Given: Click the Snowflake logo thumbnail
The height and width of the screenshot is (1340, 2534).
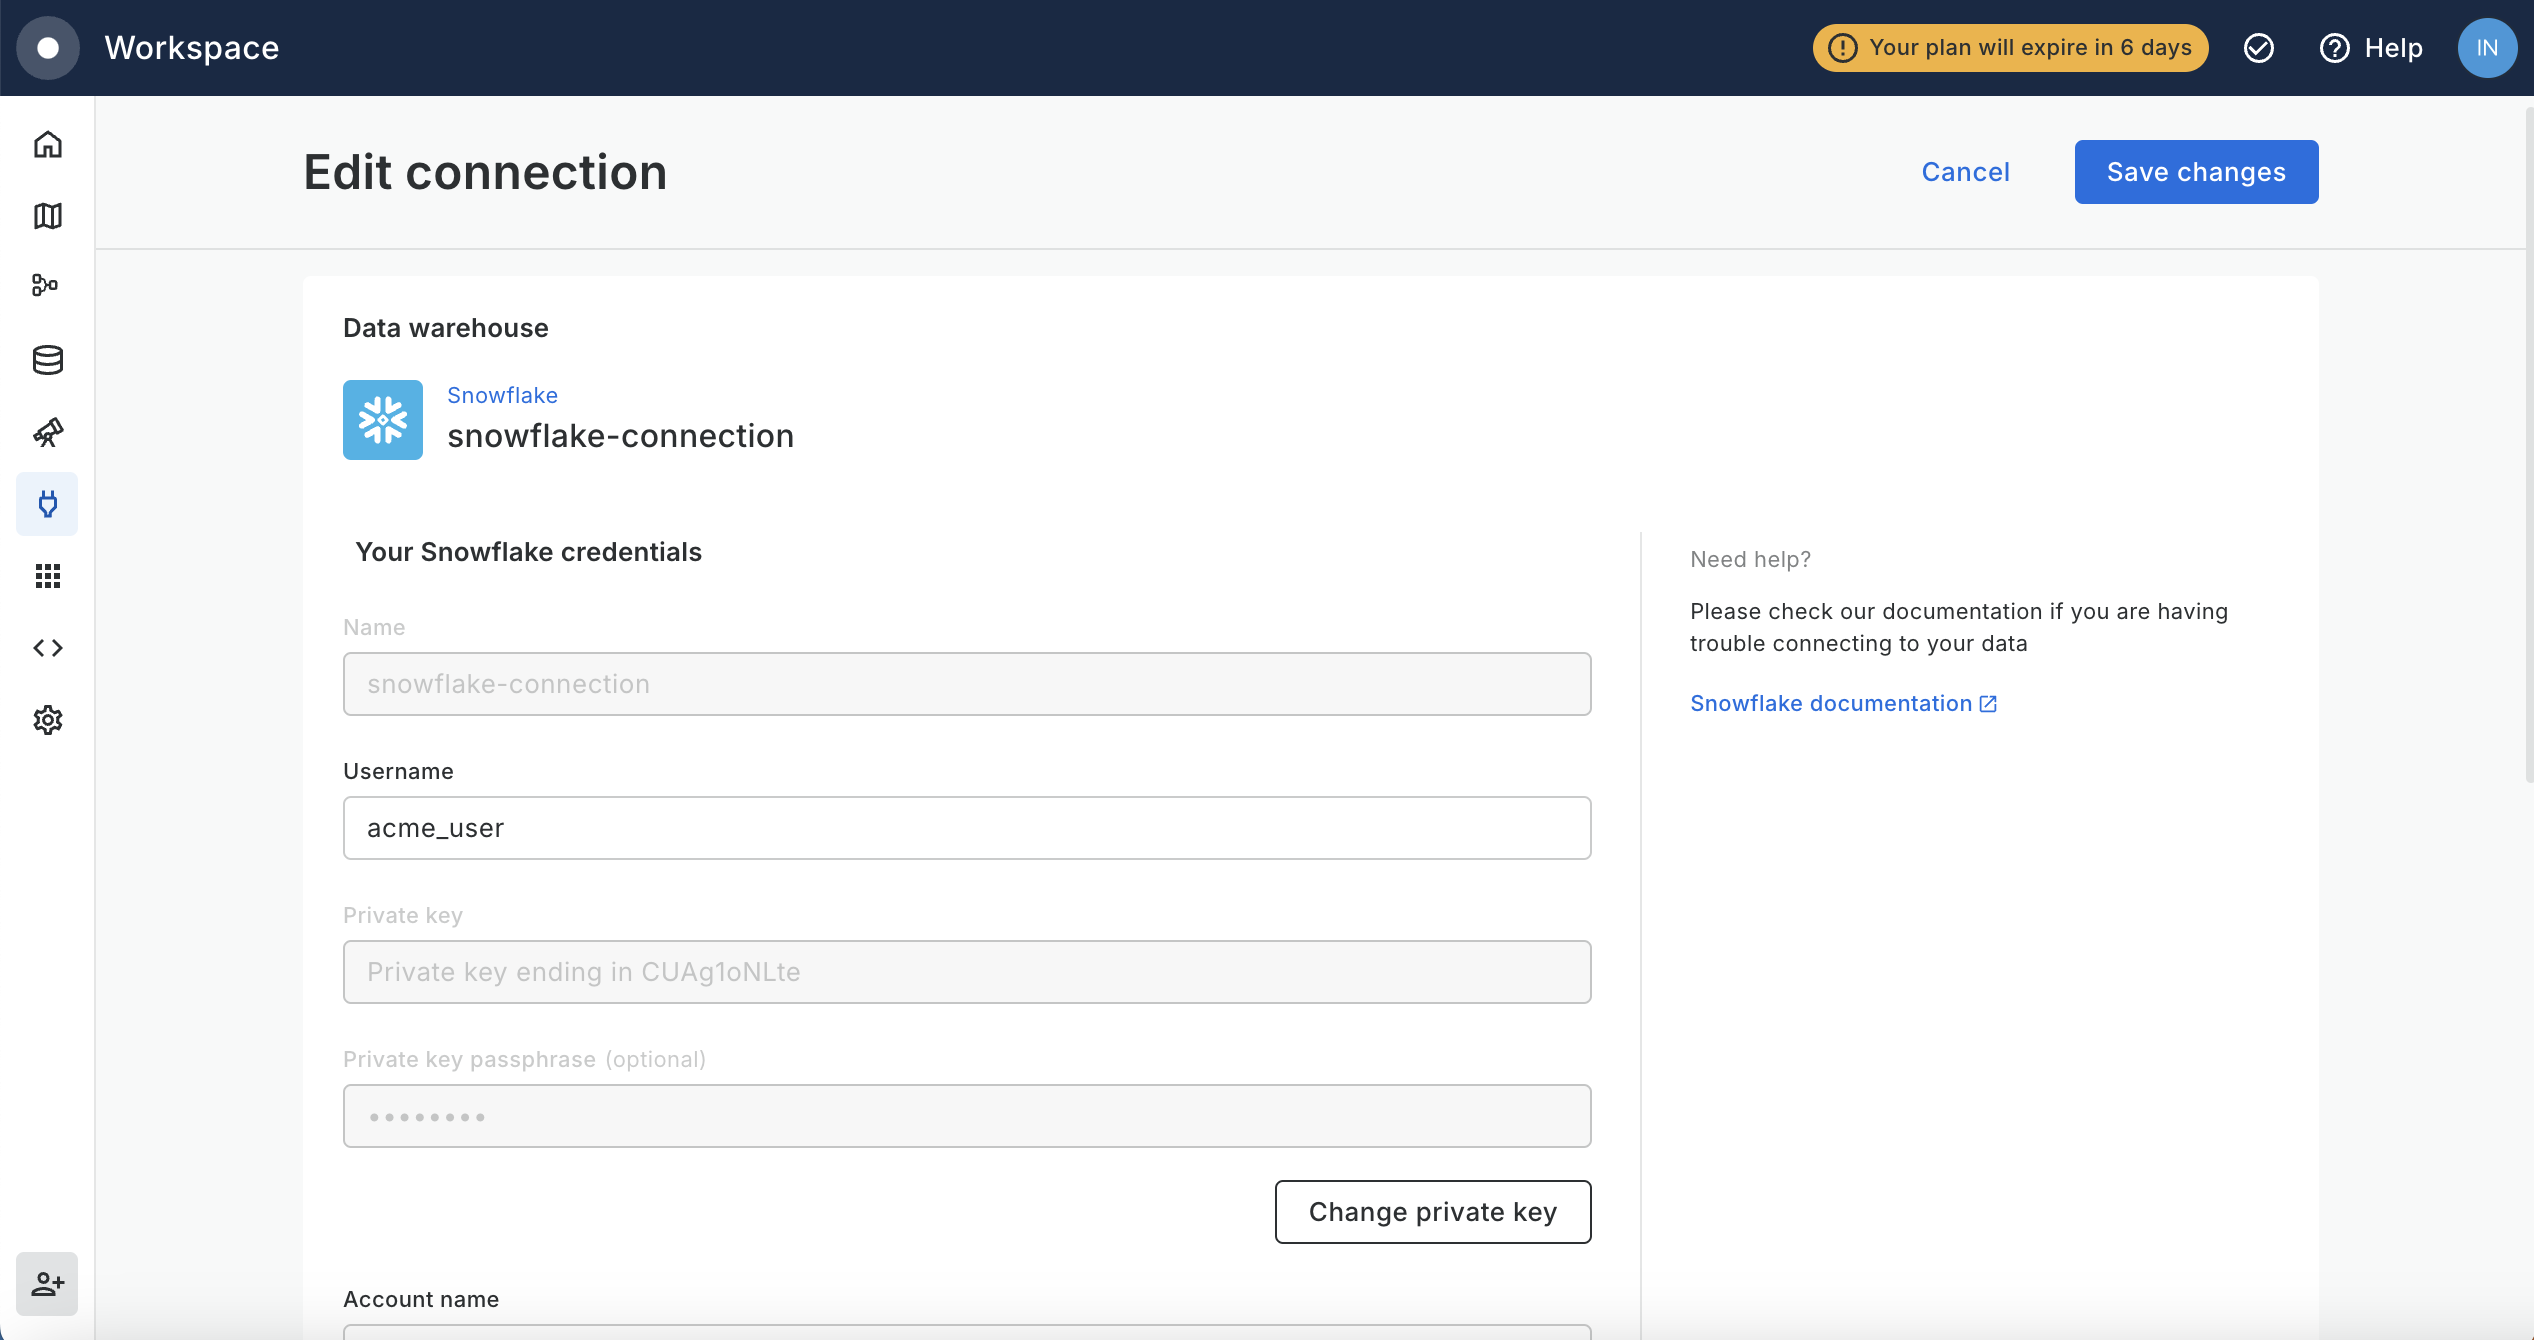Looking at the screenshot, I should point(383,420).
